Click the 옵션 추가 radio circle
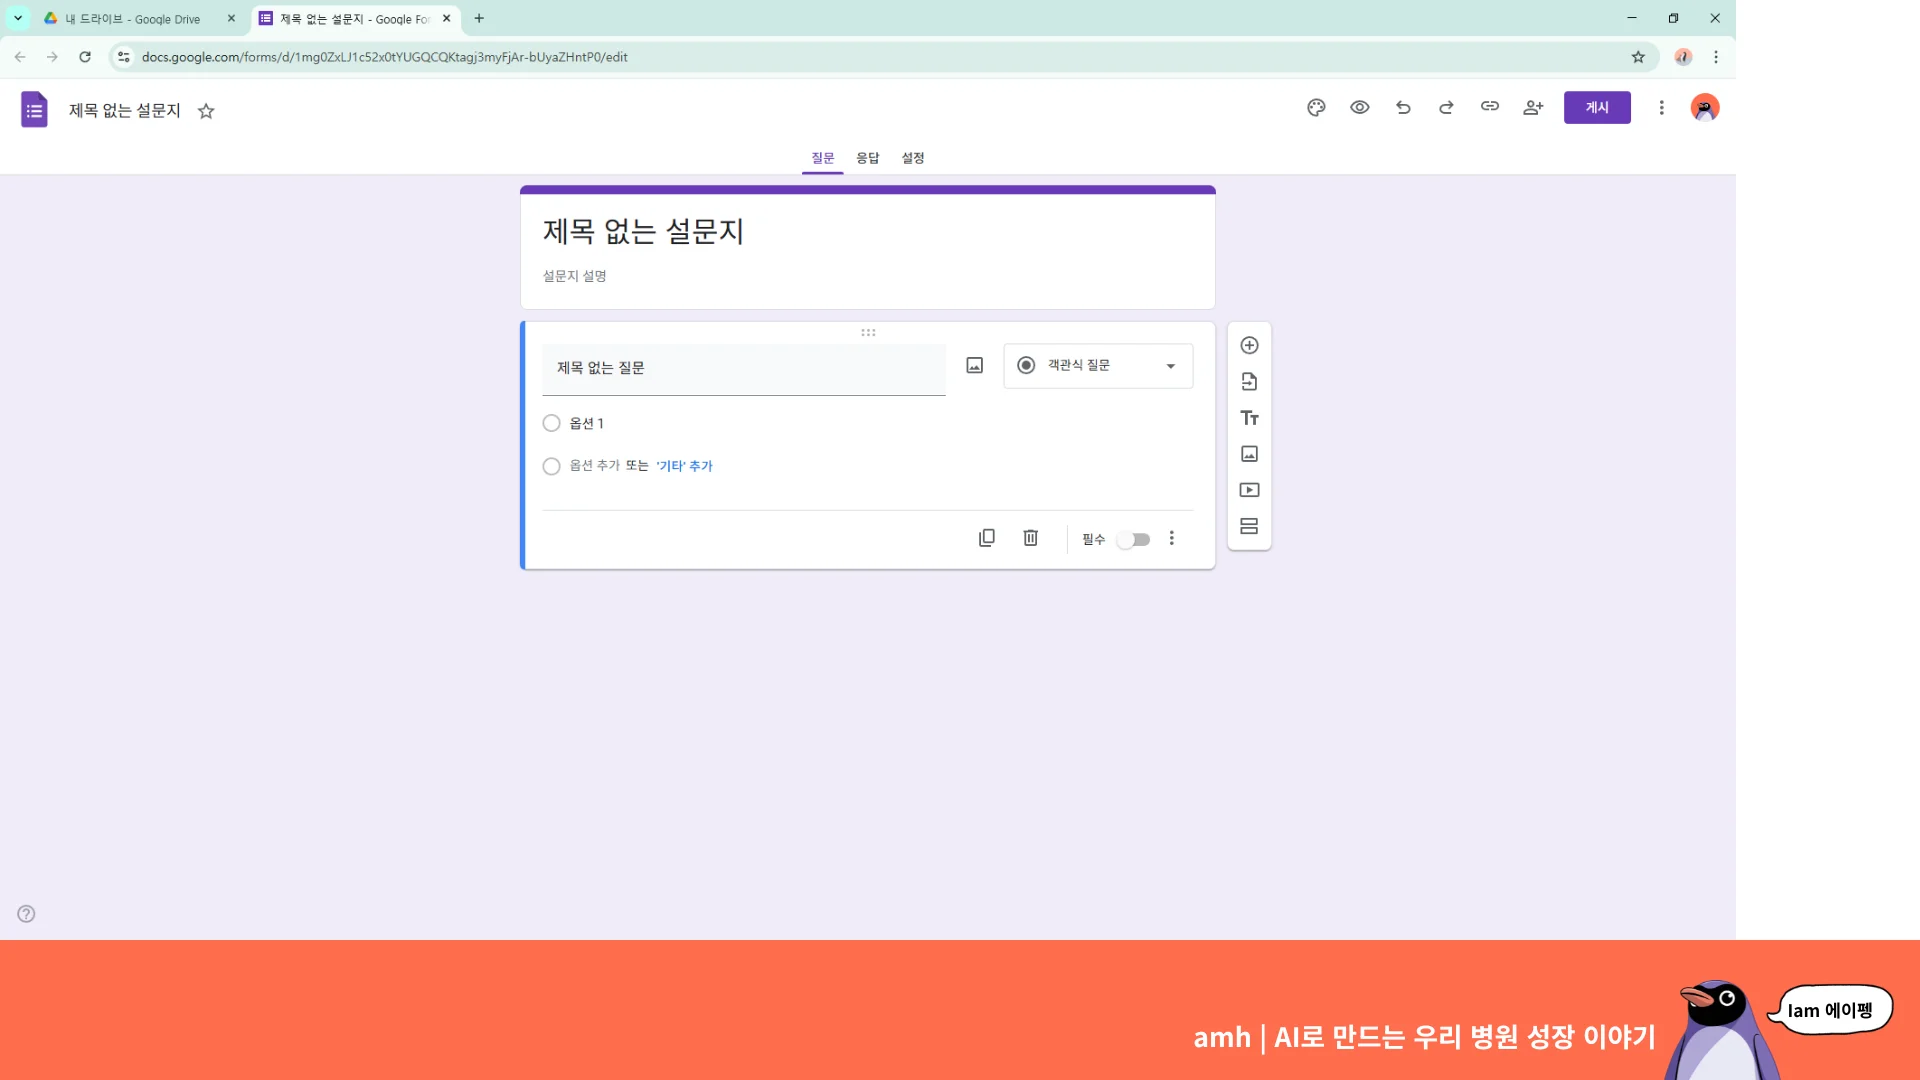Screen dimensions: 1920x1080 pyautogui.click(x=551, y=465)
